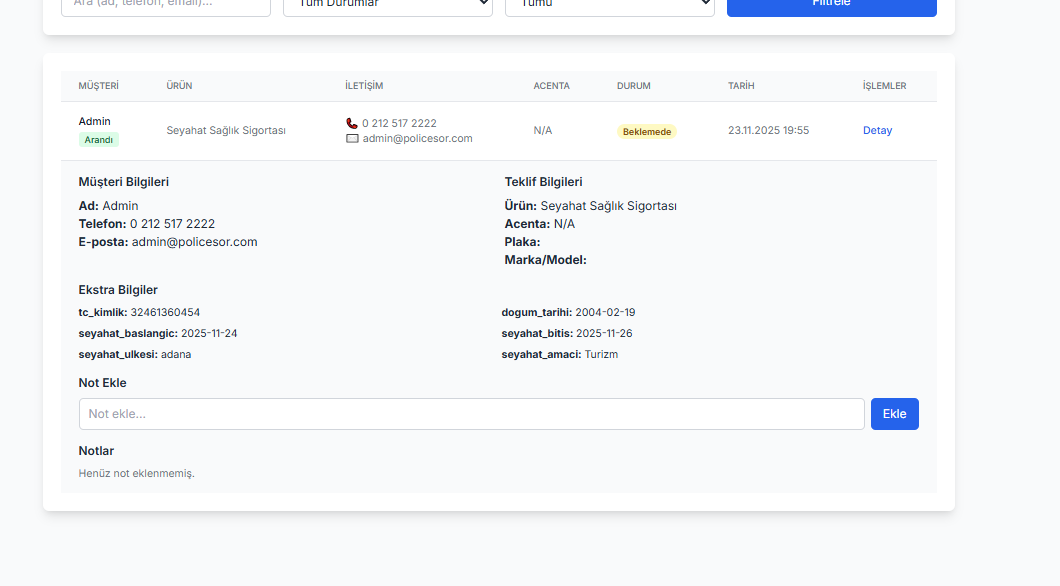The image size is (1060, 586).
Task: Click the Plaka label
Action: 523,242
